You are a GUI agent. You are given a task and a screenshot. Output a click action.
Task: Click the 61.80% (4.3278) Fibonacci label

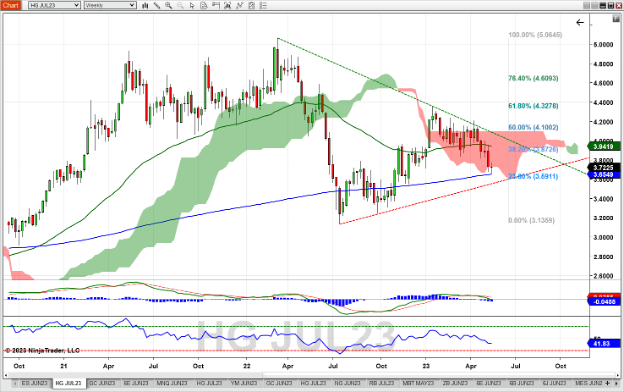coord(533,106)
